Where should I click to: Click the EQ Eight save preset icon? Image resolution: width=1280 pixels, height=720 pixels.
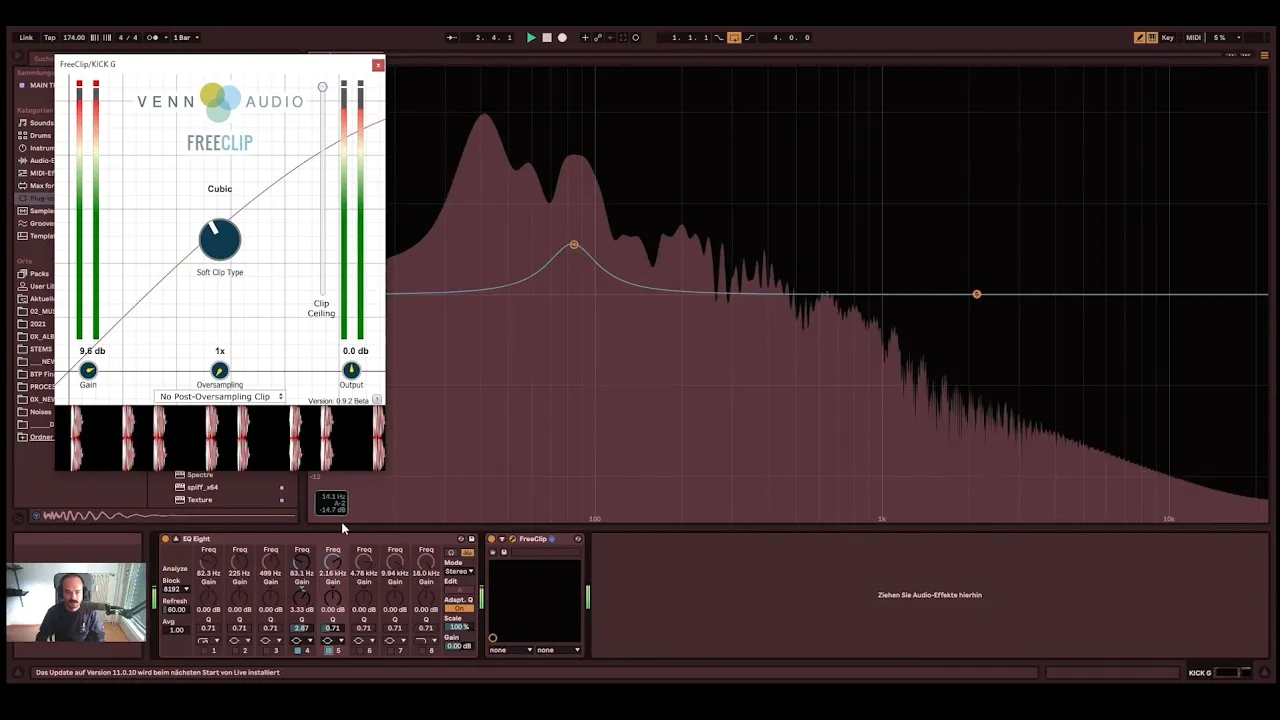click(x=472, y=539)
